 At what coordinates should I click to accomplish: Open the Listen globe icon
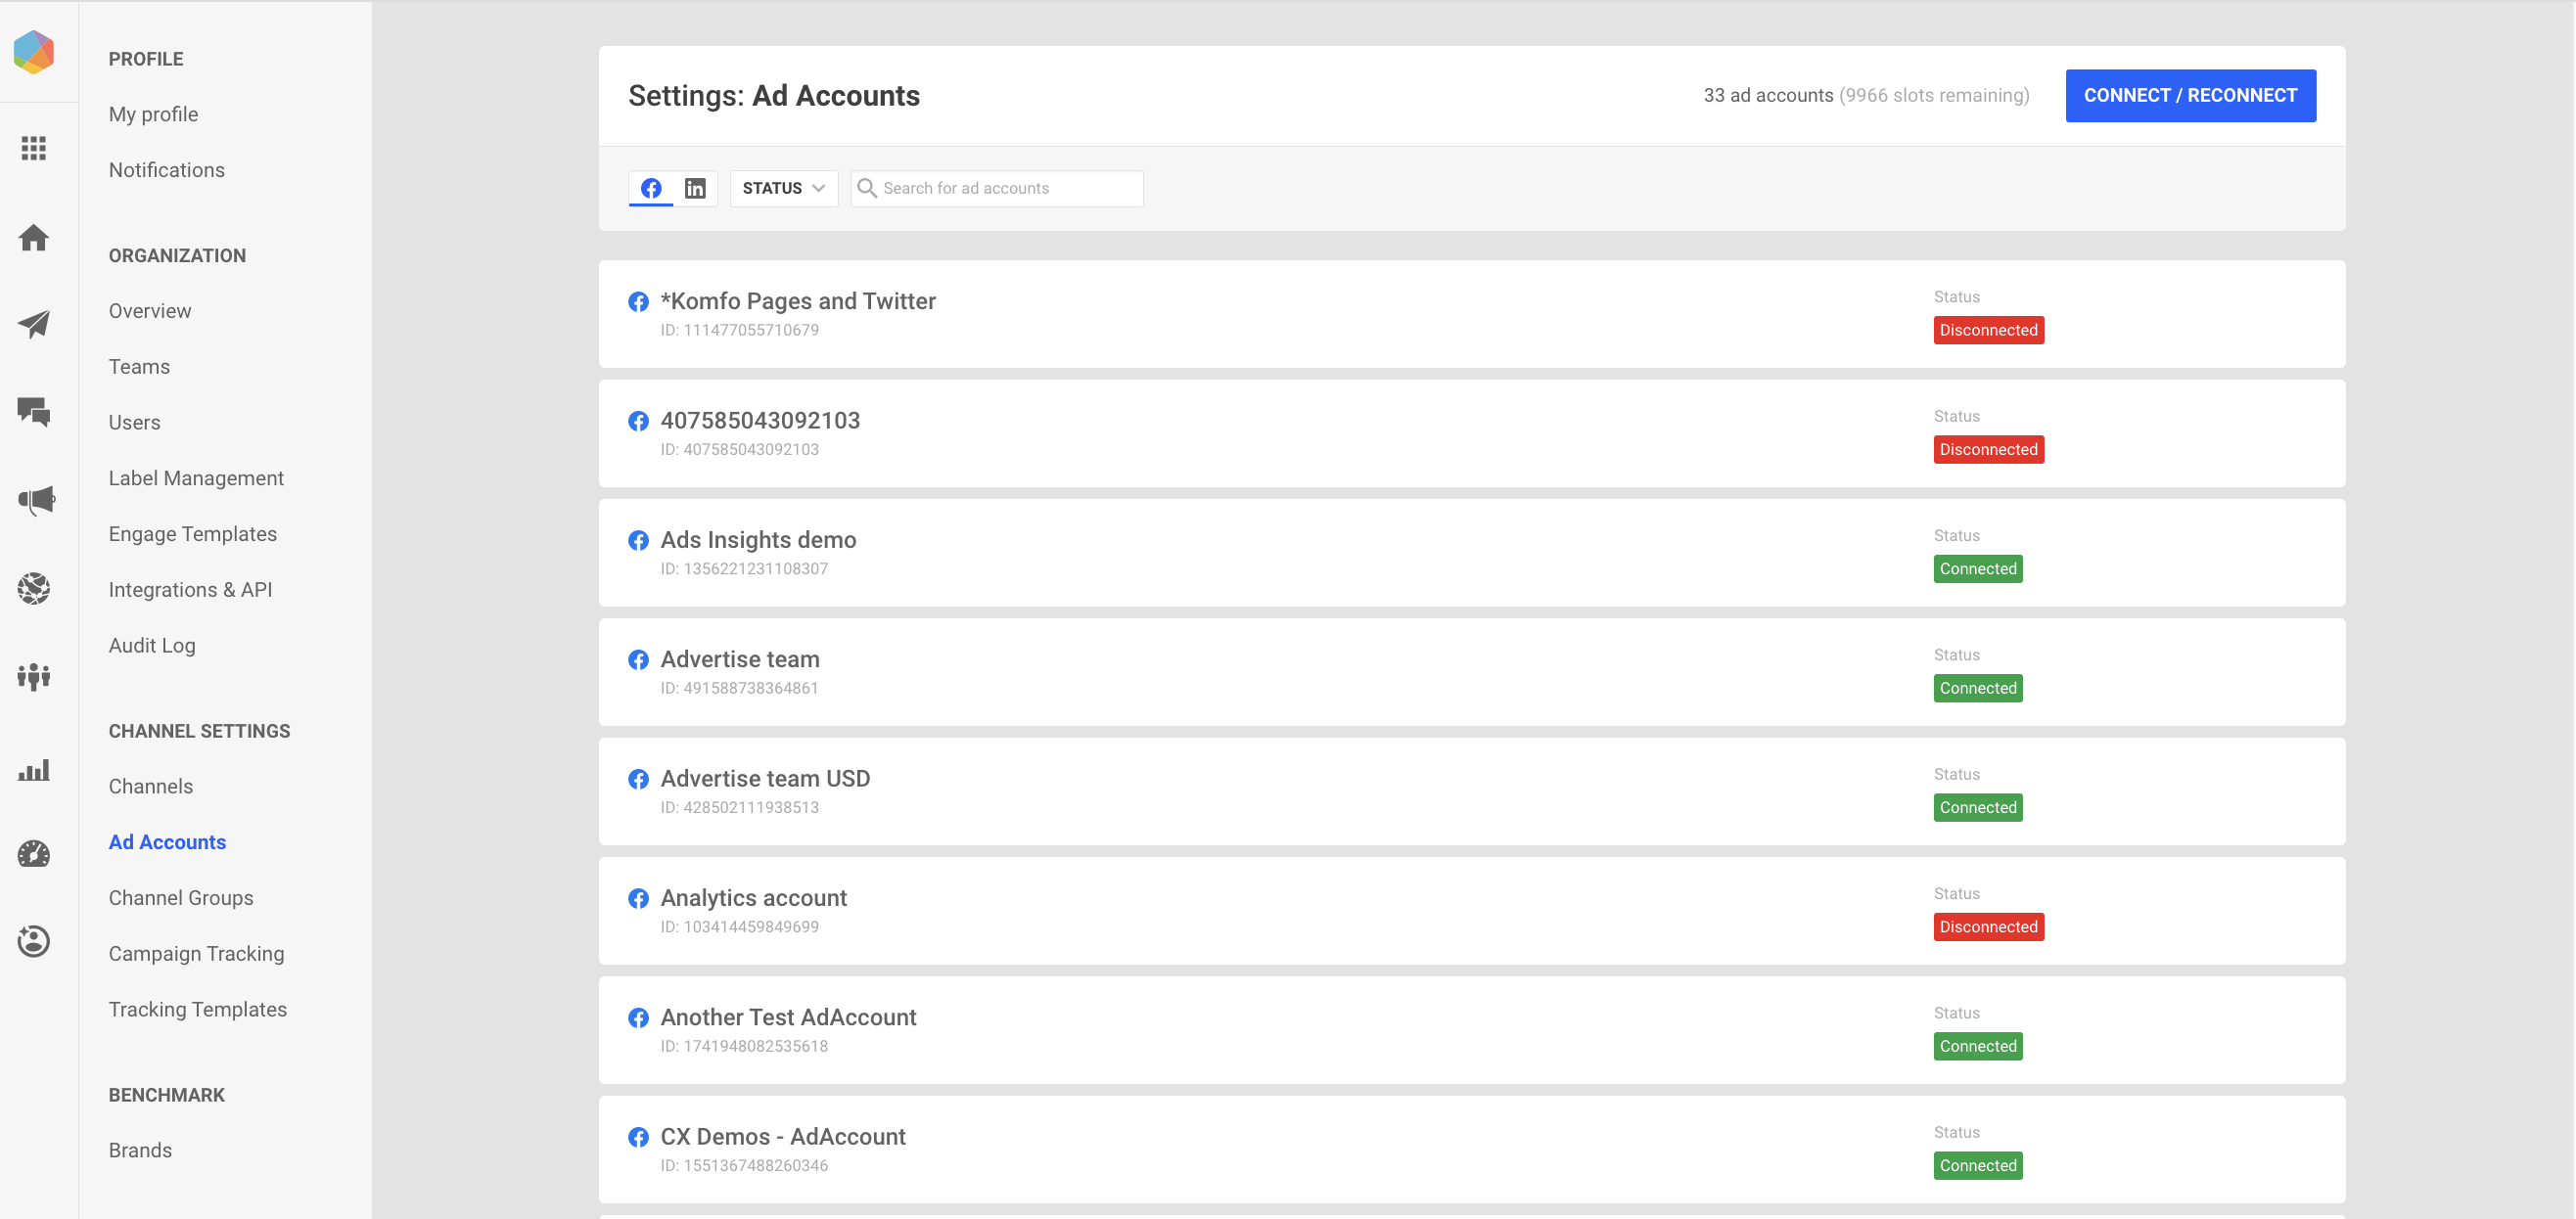(34, 588)
